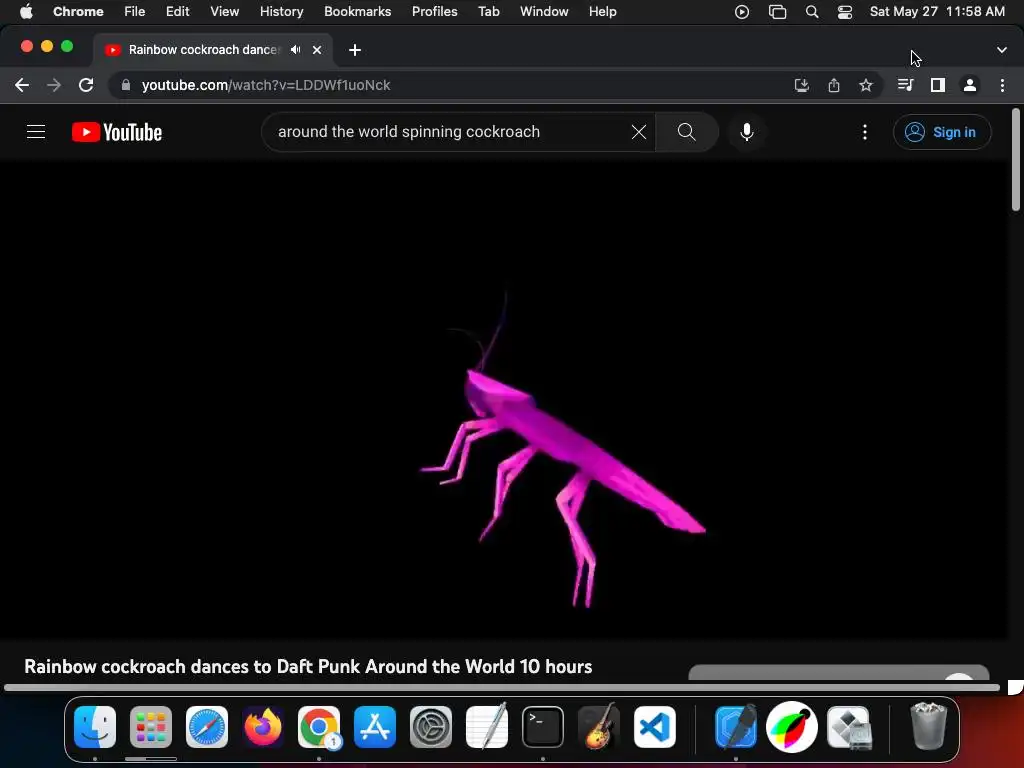Clear the search query with X

(639, 132)
